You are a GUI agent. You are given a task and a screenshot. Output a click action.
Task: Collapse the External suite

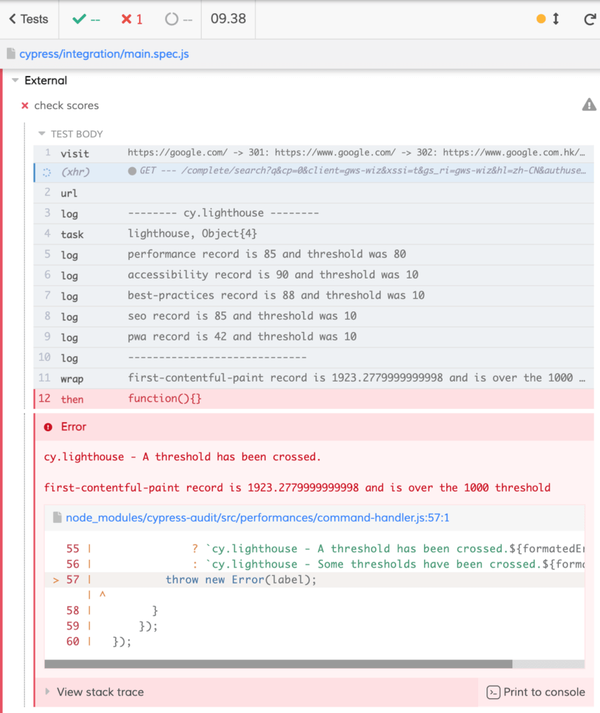pyautogui.click(x=45, y=80)
